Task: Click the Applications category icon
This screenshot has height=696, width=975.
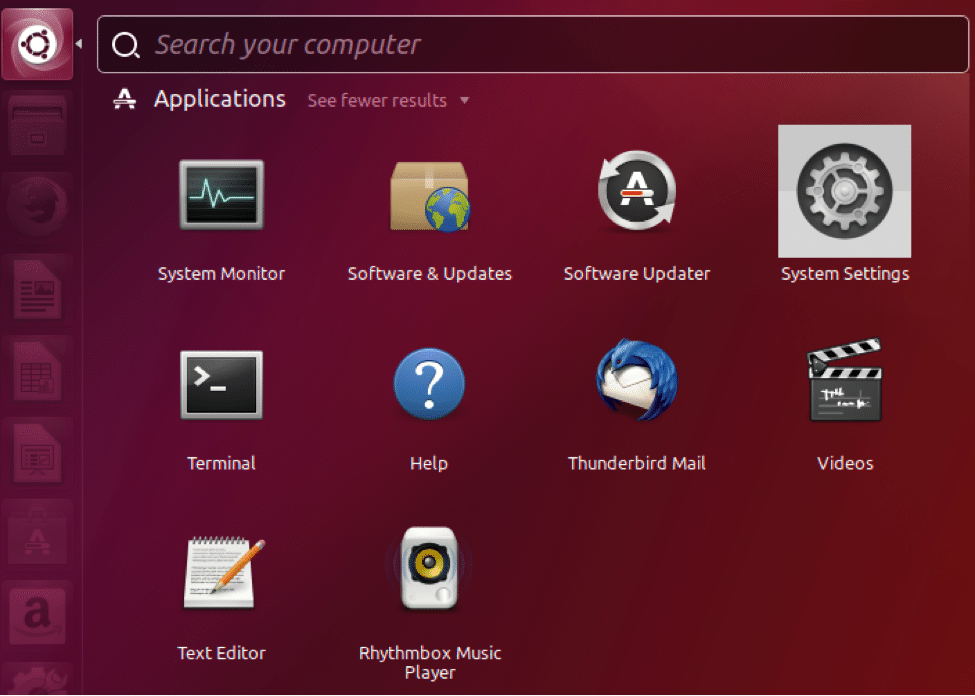Action: [x=124, y=99]
